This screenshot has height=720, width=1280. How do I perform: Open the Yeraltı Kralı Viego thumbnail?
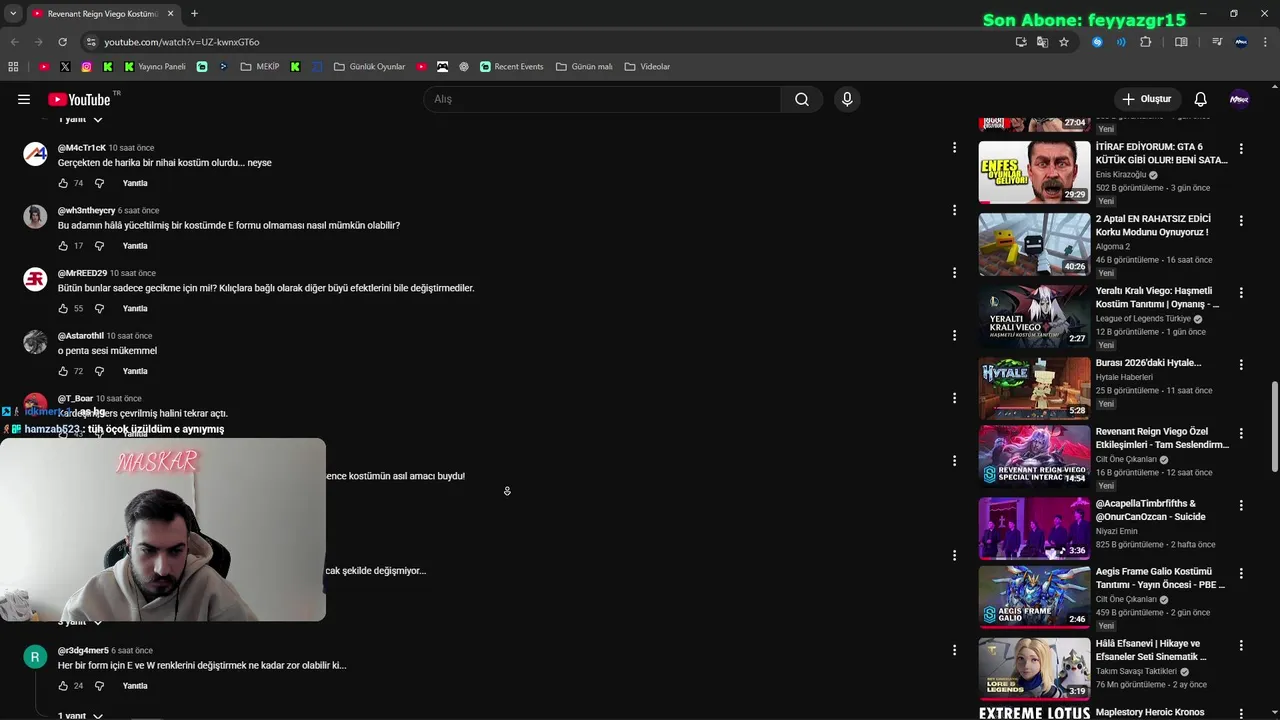pyautogui.click(x=1034, y=316)
